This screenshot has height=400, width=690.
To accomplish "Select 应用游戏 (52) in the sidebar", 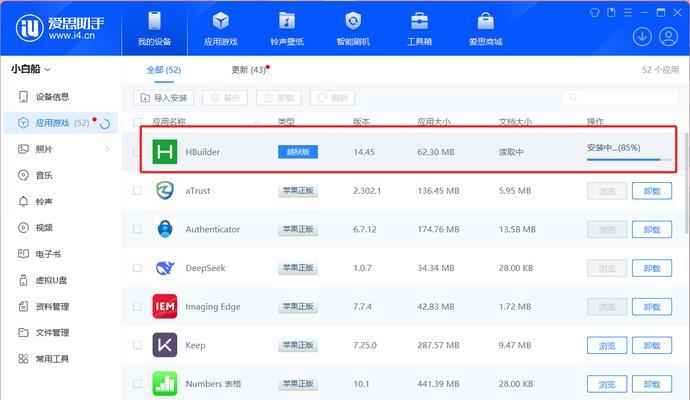I will (x=62, y=123).
